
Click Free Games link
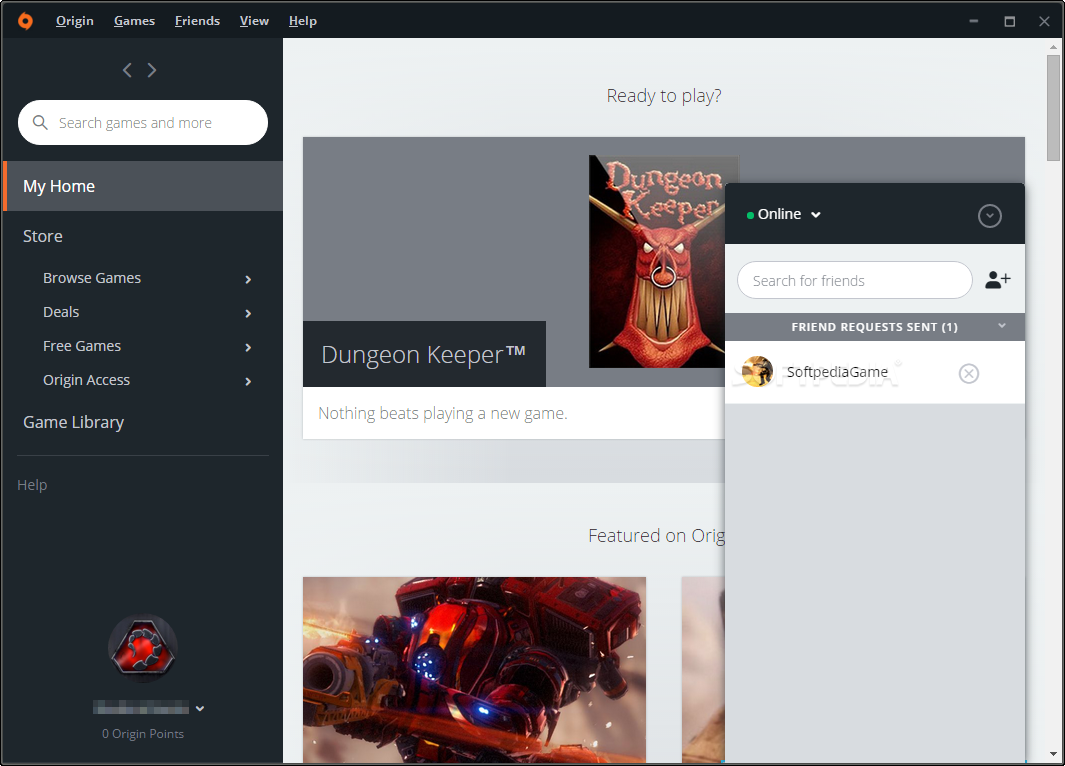(x=82, y=346)
